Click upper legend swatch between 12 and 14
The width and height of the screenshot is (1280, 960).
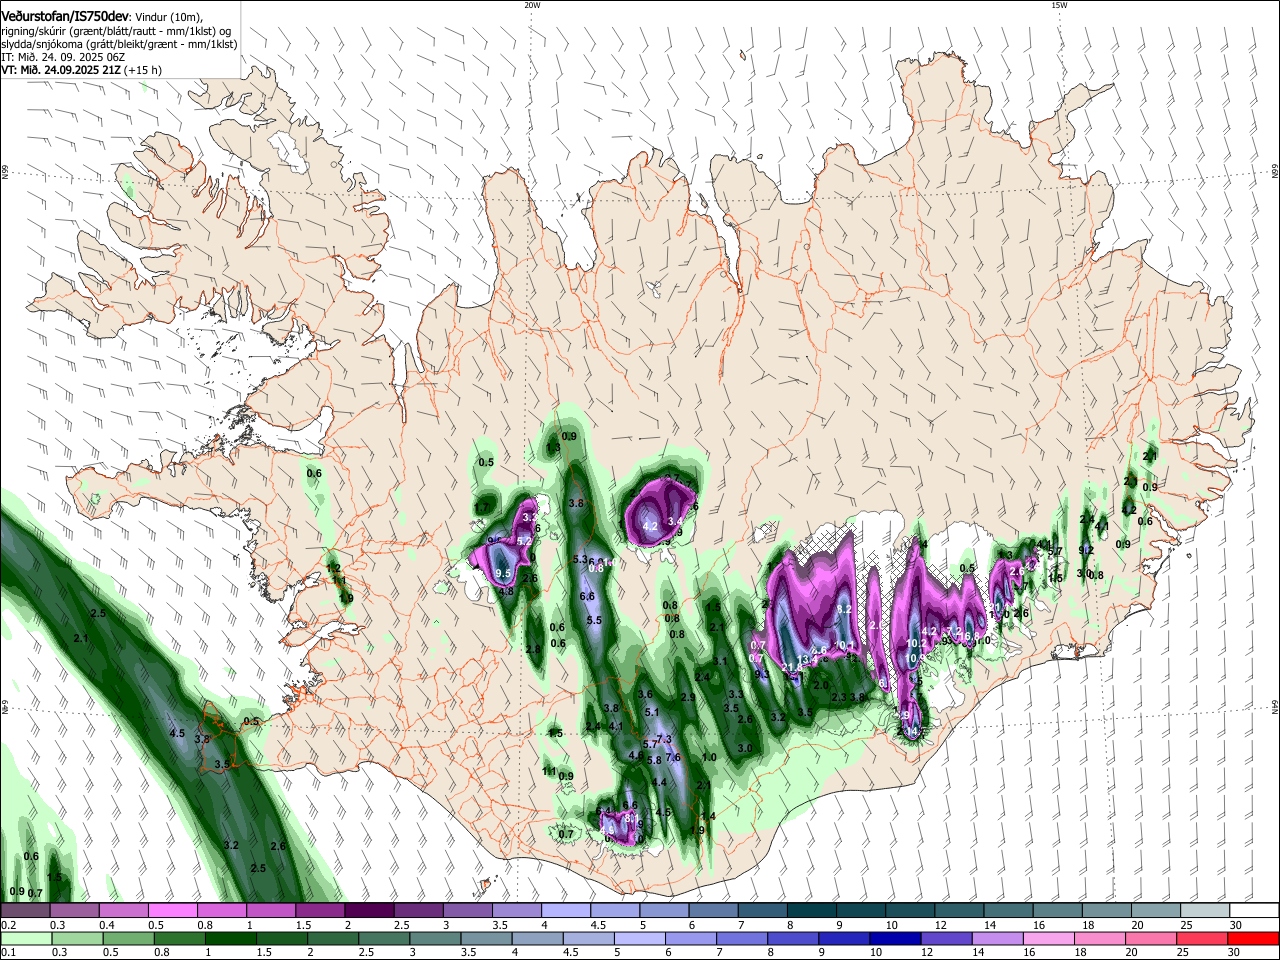[960, 911]
